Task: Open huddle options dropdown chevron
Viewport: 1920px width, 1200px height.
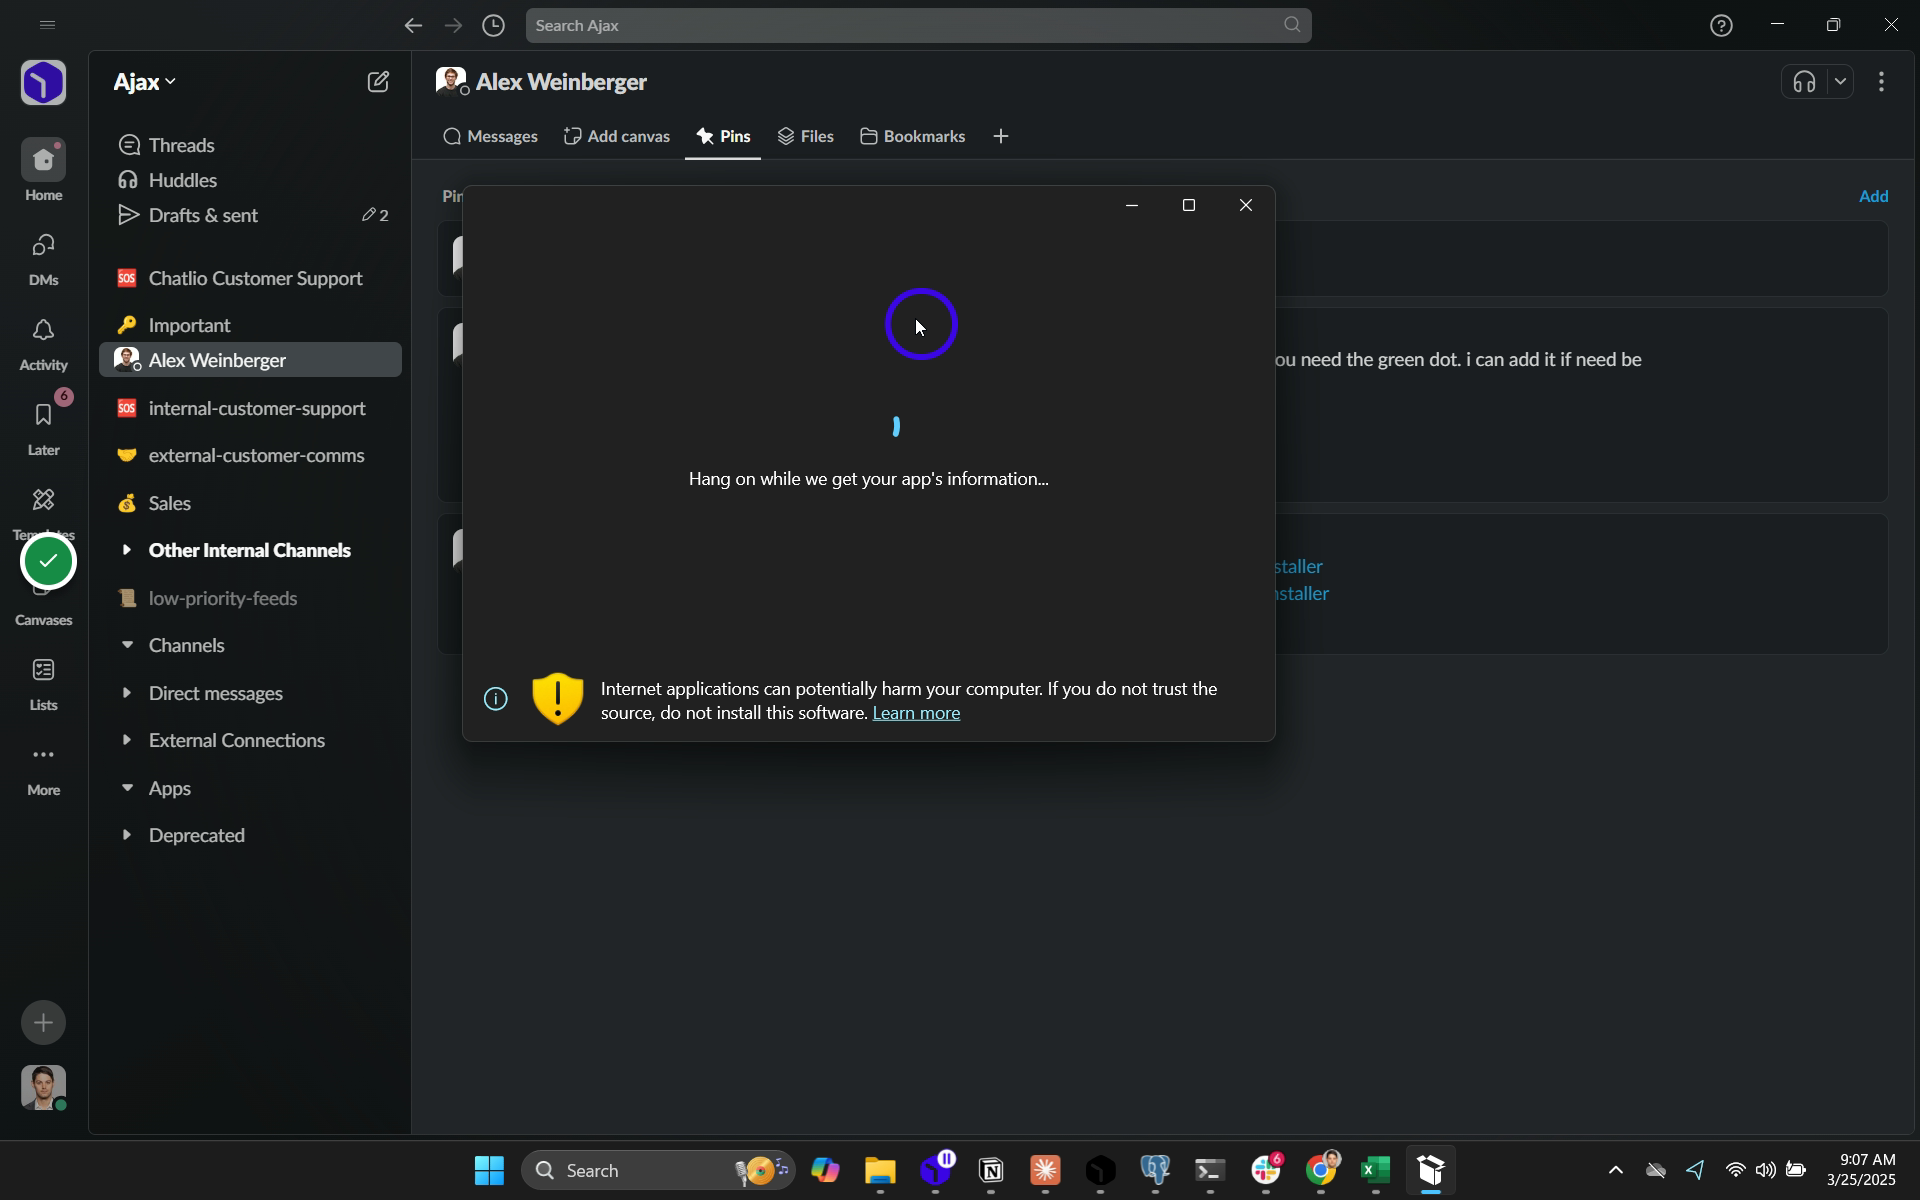Action: pos(1840,82)
